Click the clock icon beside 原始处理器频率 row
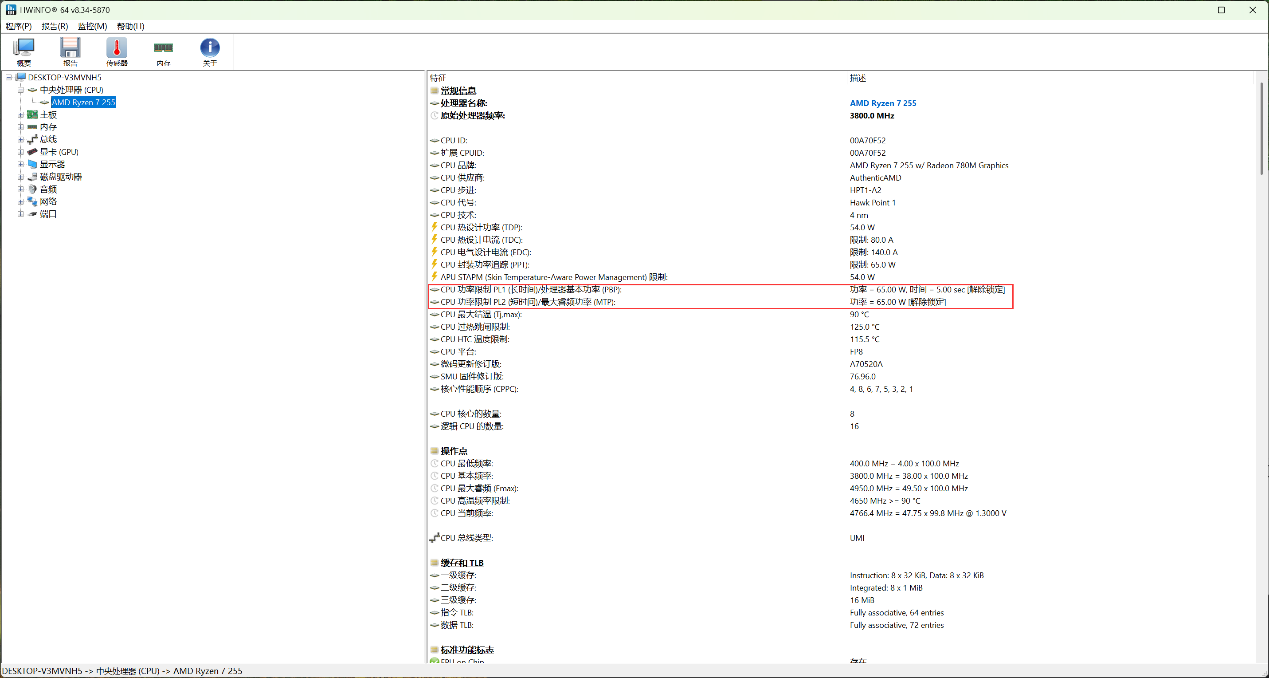This screenshot has height=678, width=1269. (x=434, y=116)
